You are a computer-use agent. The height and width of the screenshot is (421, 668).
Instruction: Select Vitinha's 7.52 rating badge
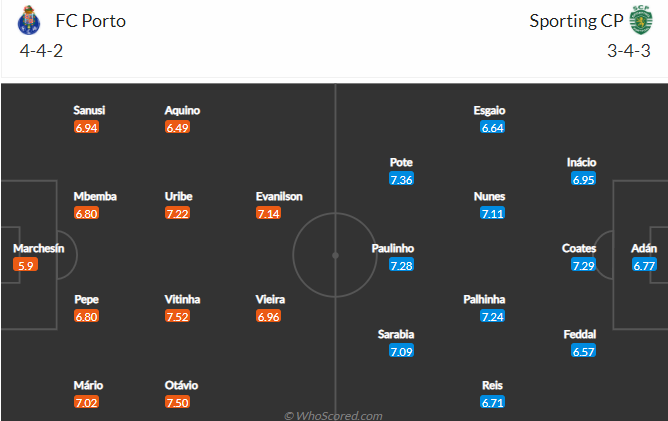point(177,316)
